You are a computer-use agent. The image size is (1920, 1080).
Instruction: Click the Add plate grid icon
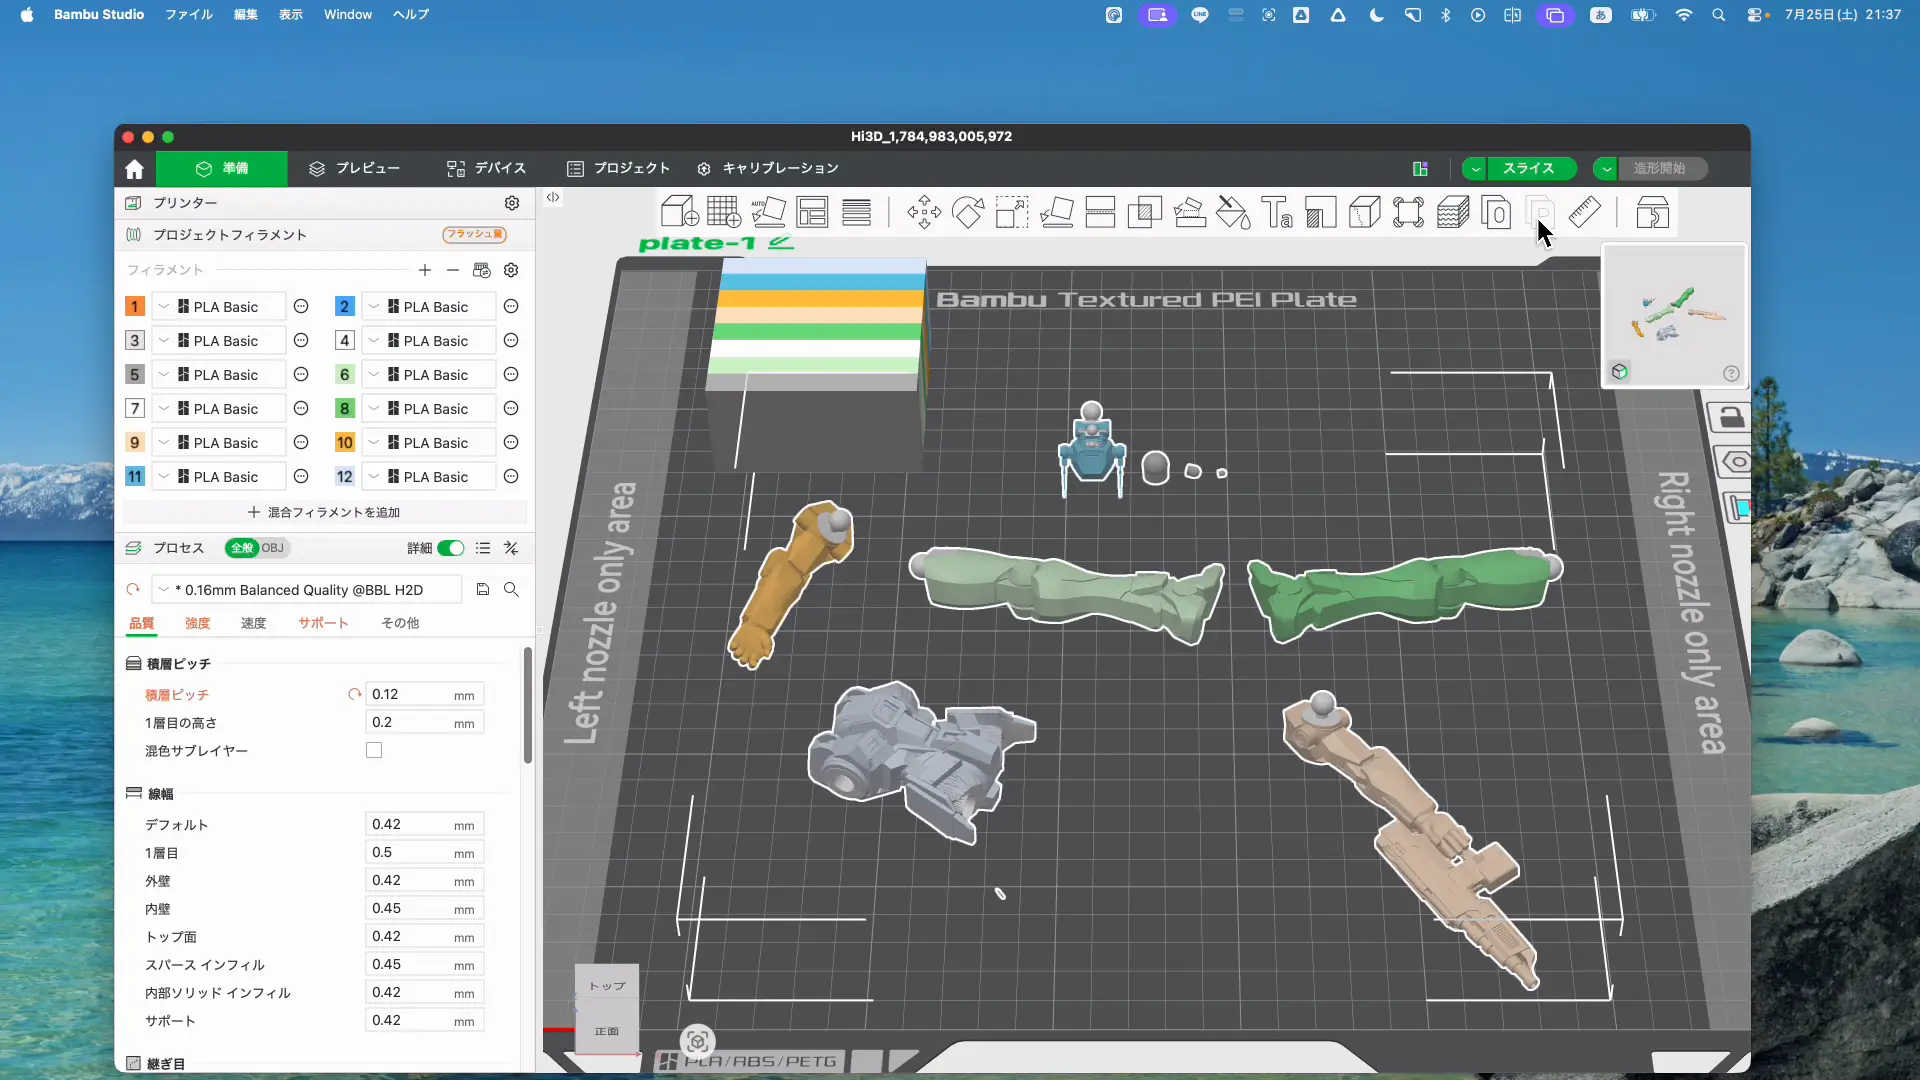pyautogui.click(x=724, y=212)
